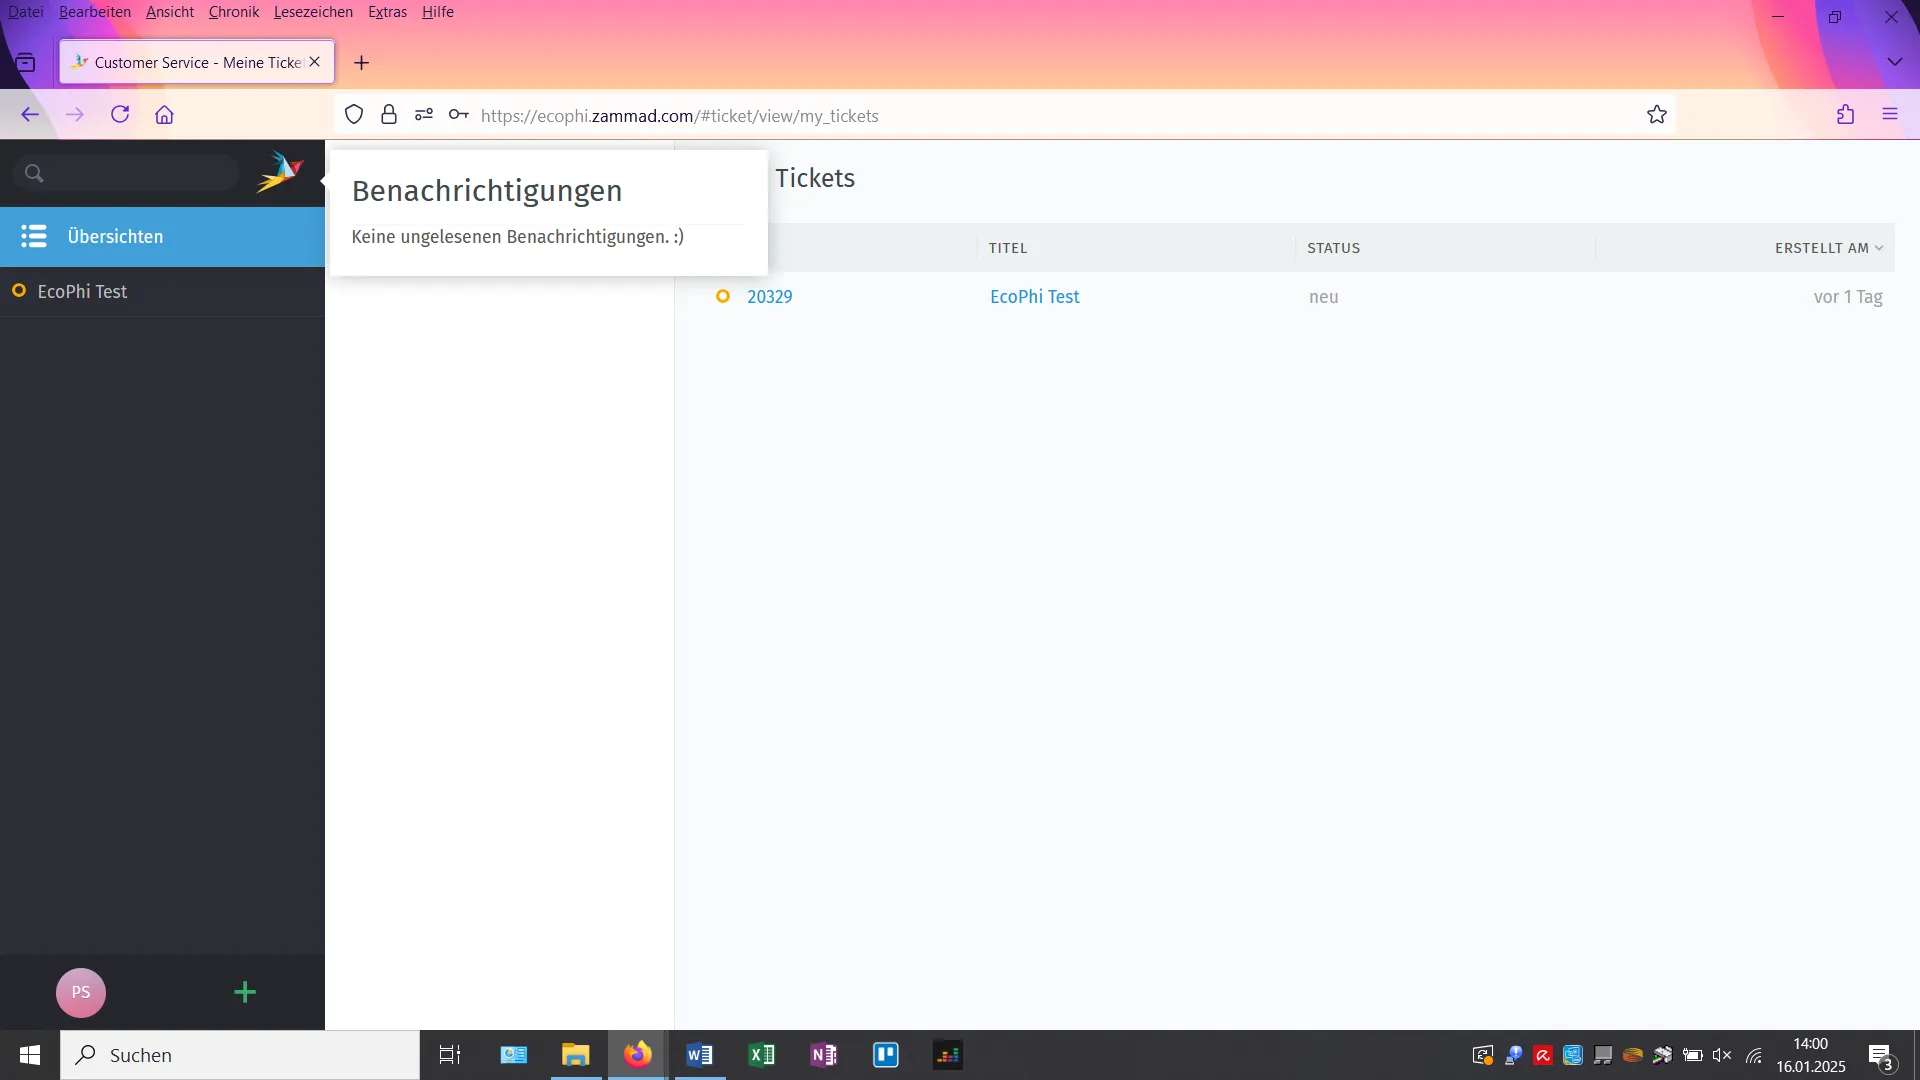Image resolution: width=1920 pixels, height=1080 pixels.
Task: Open the PS user avatar menu
Action: [80, 992]
